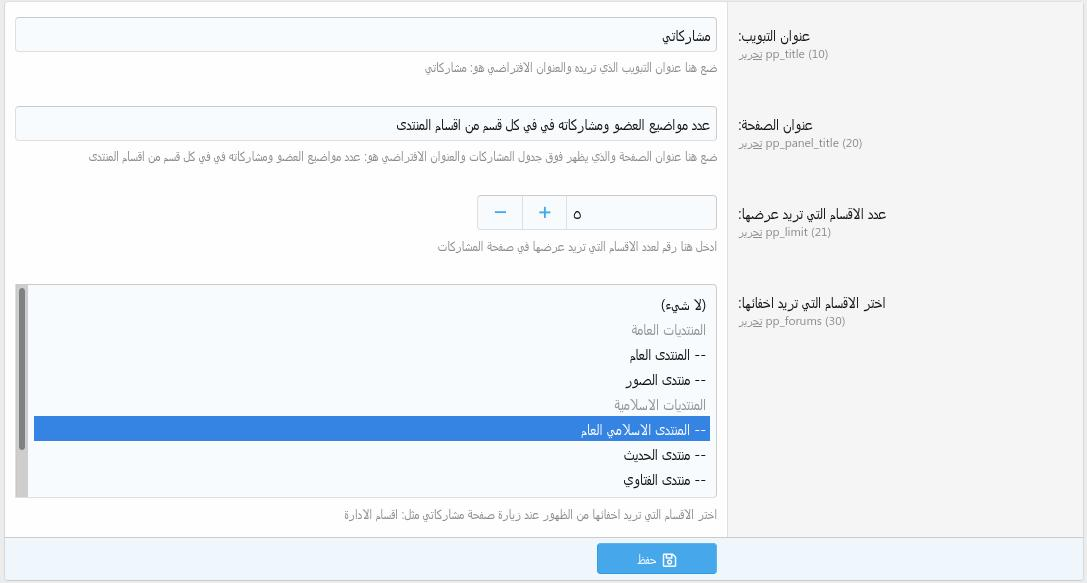This screenshot has width=1087, height=583.
Task: Select منتدى الحديث in the forums list
Action: [x=664, y=455]
